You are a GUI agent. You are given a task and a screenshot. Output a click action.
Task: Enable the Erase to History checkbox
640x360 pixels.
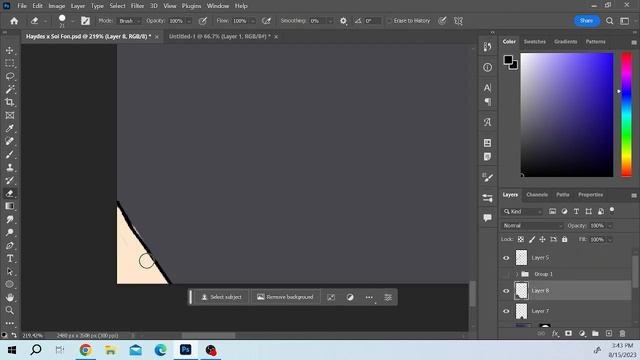pyautogui.click(x=389, y=21)
